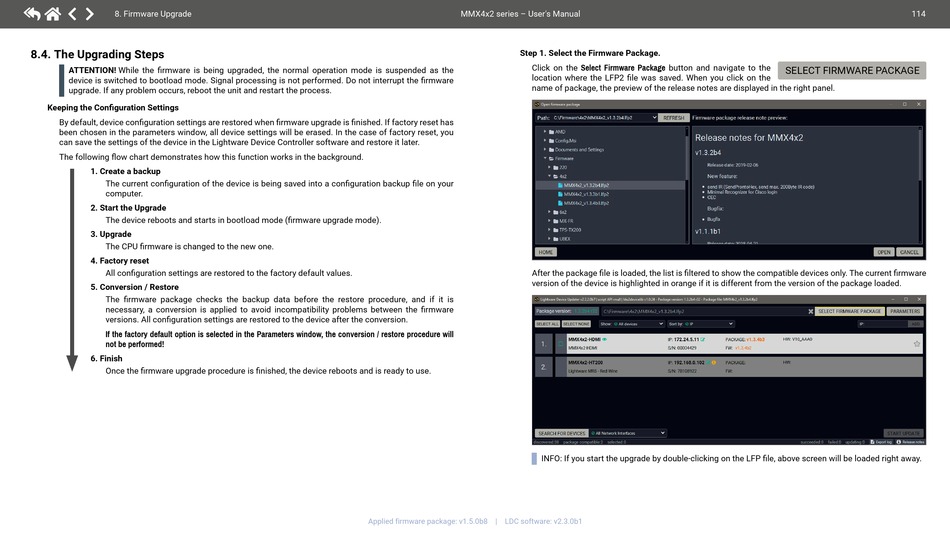This screenshot has width=950, height=533.
Task: Toggle checkbox for MMX4x2-HDMI device
Action: click(x=560, y=343)
